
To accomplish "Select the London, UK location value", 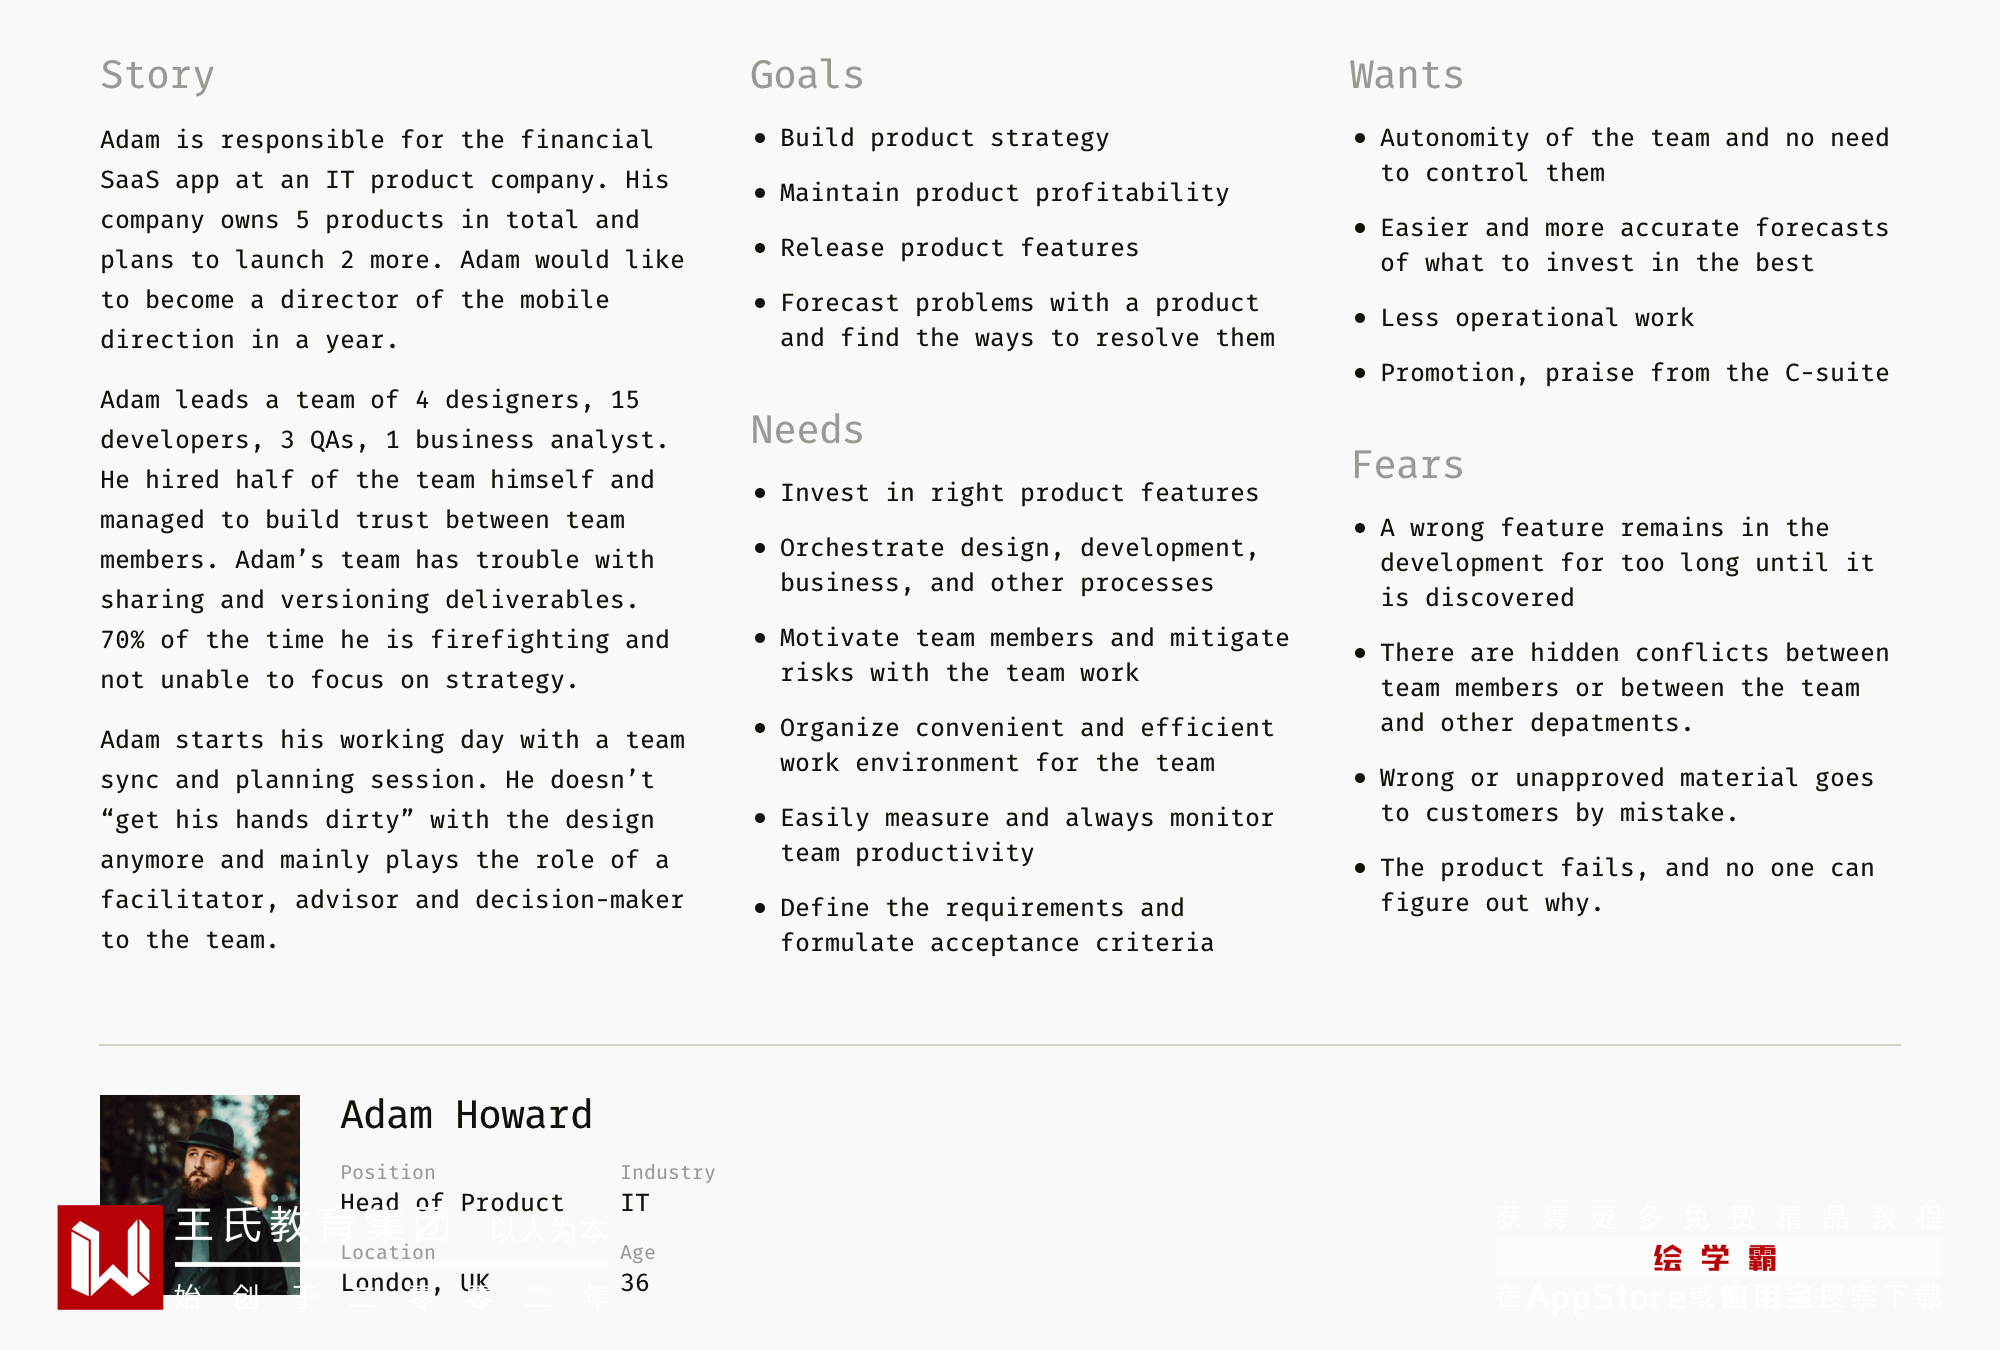I will click(x=415, y=1283).
